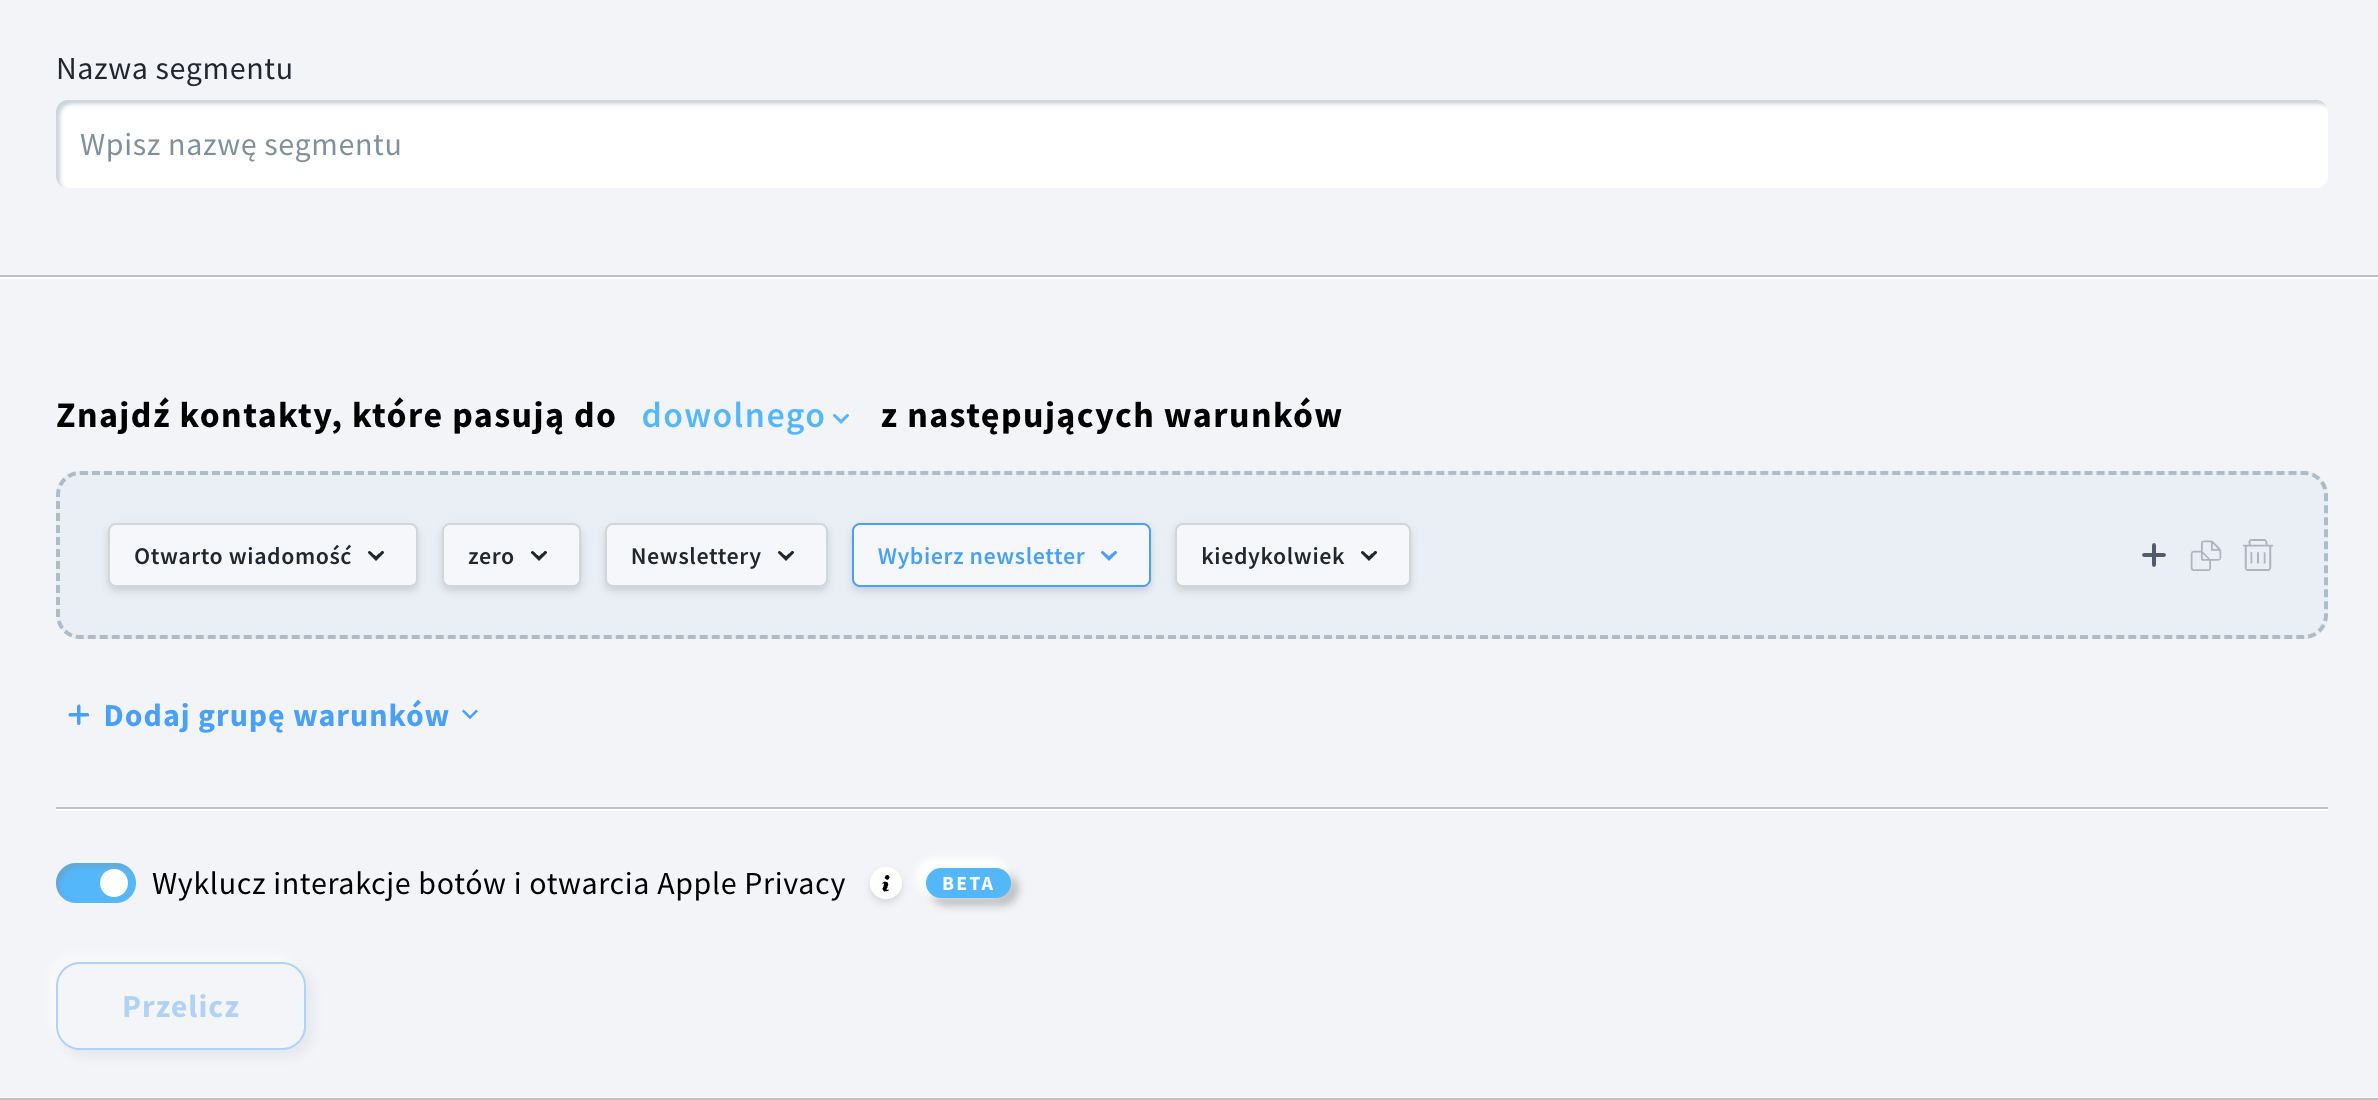Expand the Dodaj grupę warunków chevron
Image resolution: width=2378 pixels, height=1100 pixels.
click(x=470, y=716)
